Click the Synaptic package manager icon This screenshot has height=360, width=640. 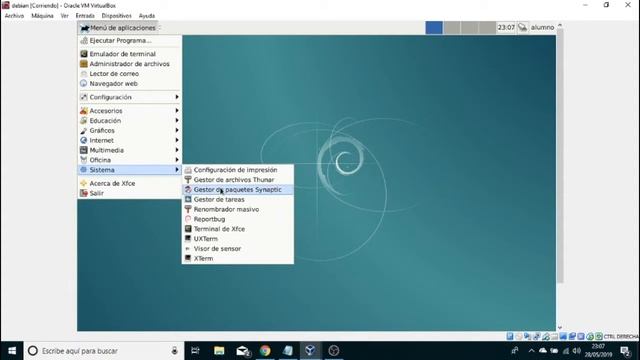[x=188, y=189]
